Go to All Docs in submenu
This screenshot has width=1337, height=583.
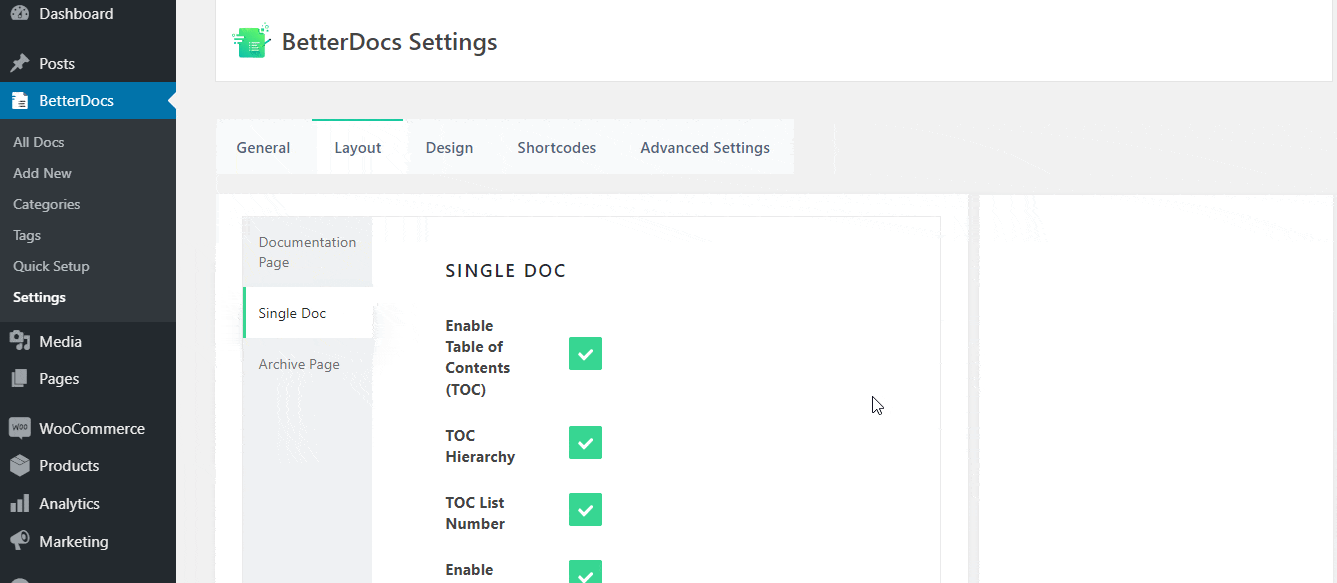38,142
